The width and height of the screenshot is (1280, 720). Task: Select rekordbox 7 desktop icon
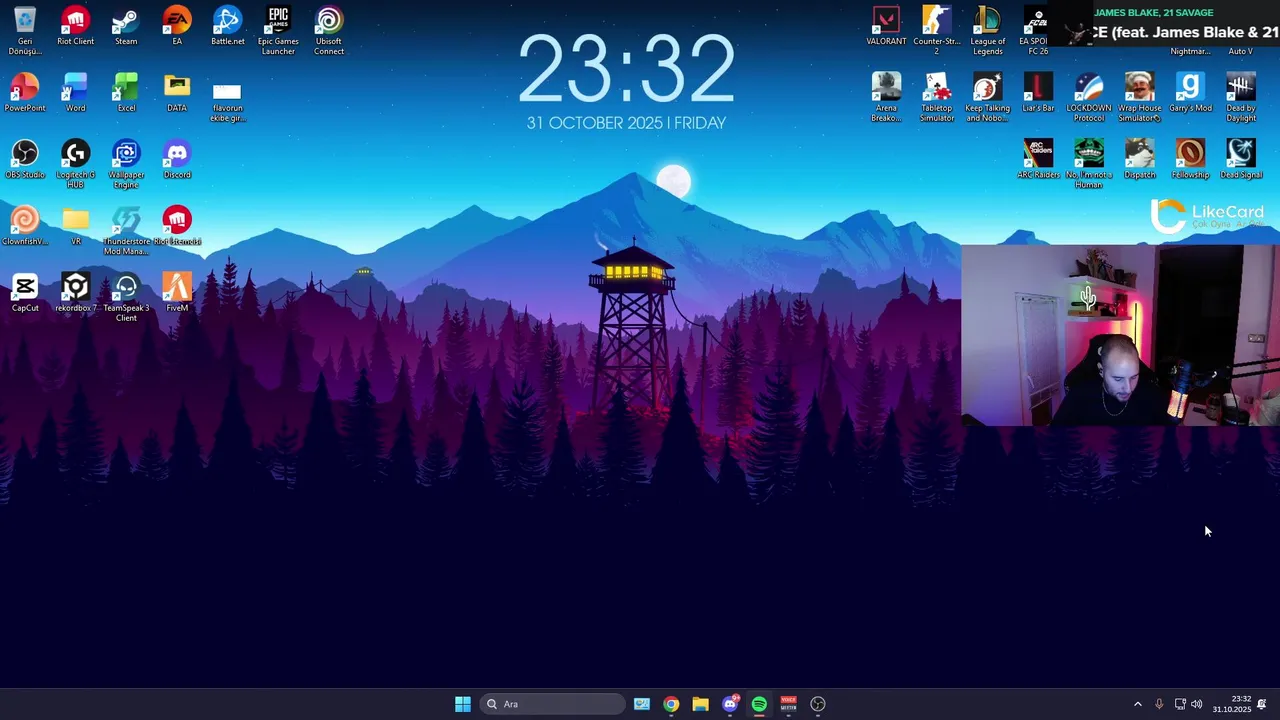(75, 293)
